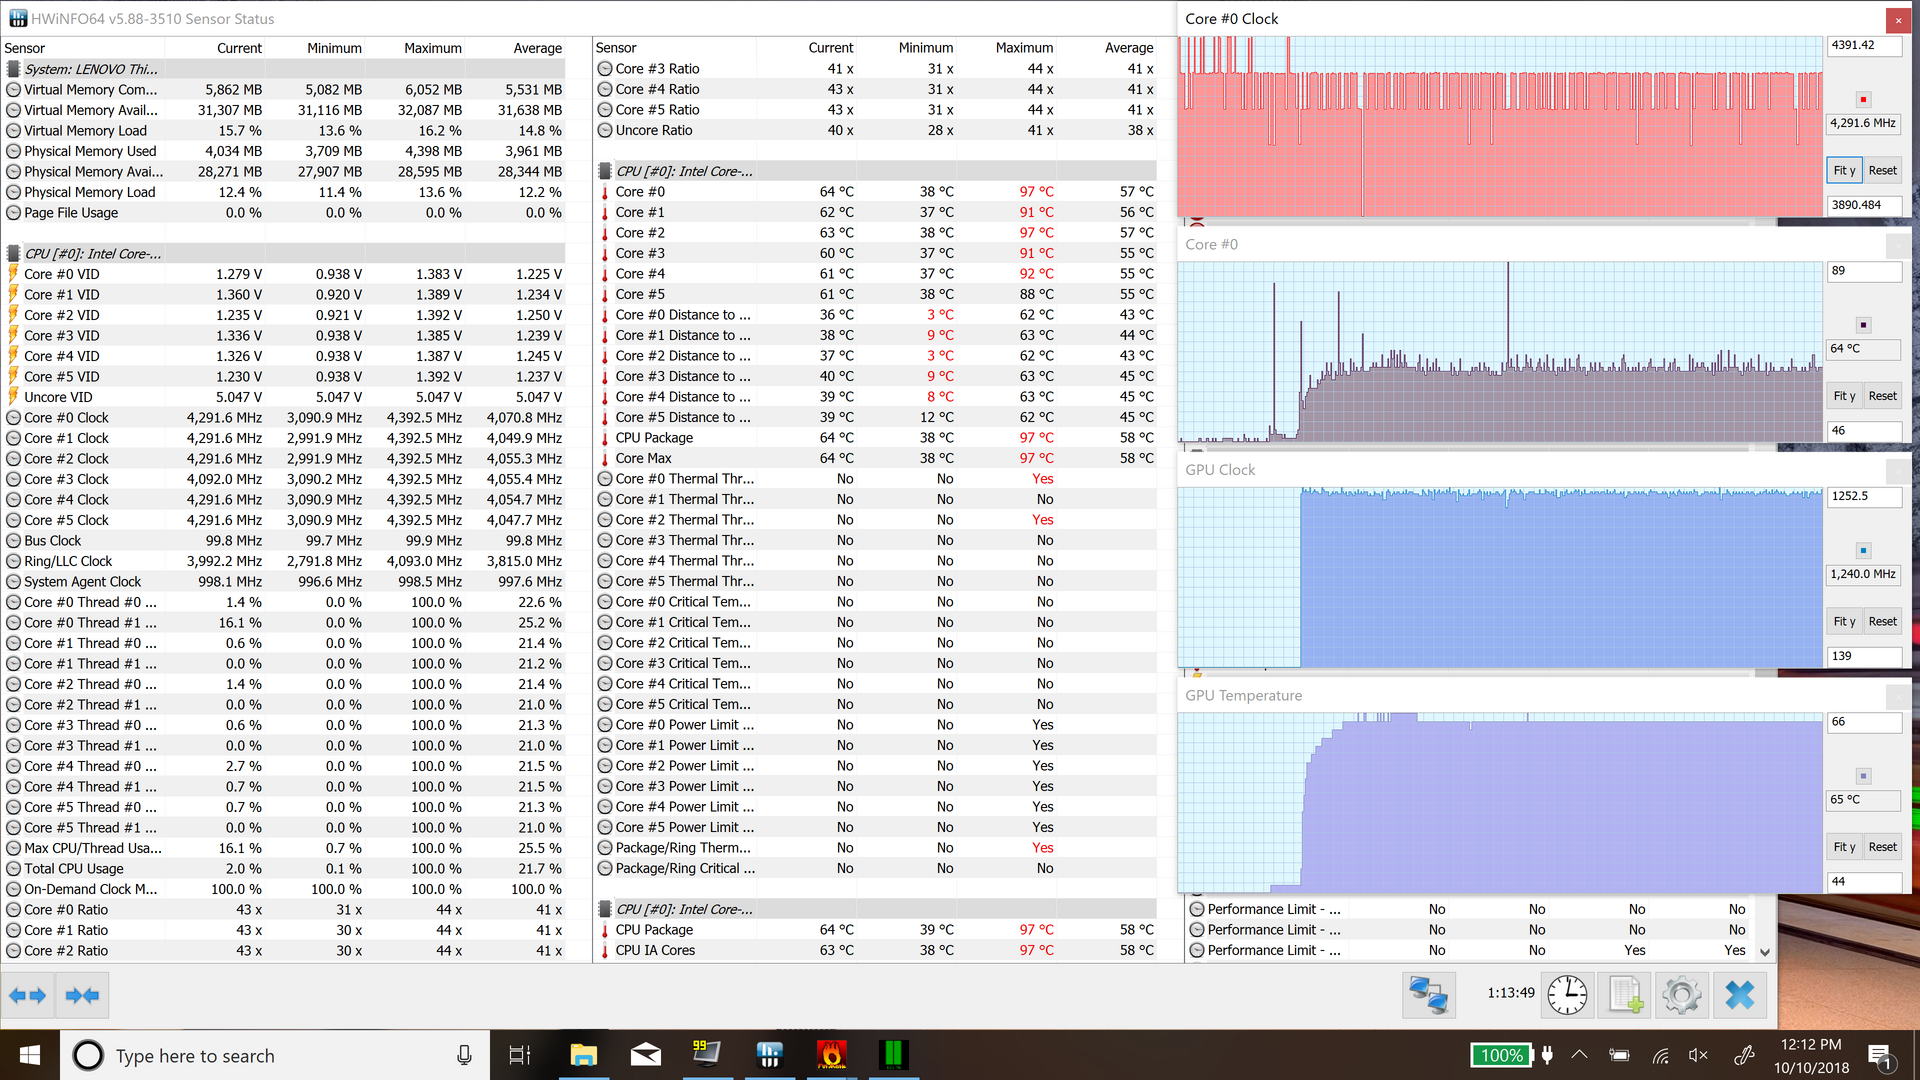Show hidden system tray icons chevron

[1579, 1055]
